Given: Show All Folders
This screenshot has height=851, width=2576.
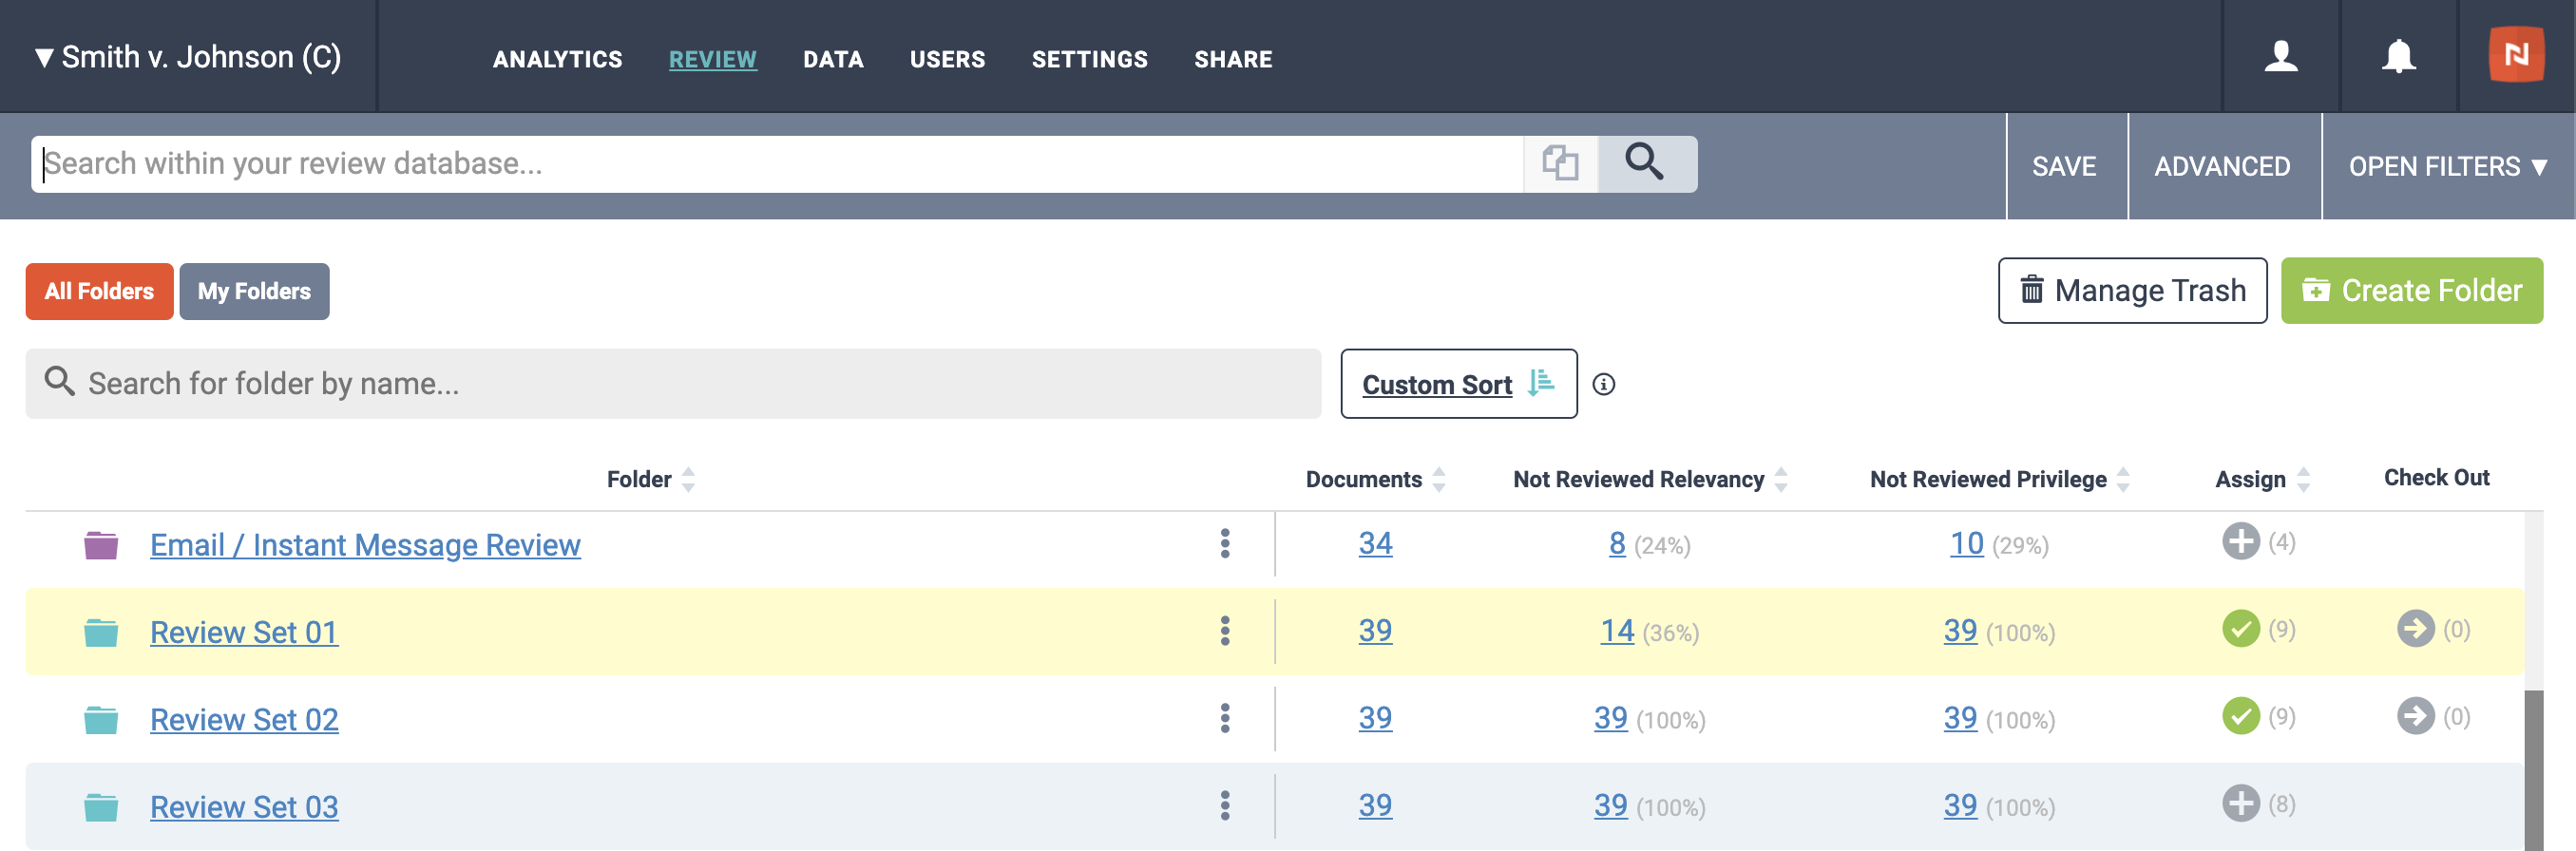Looking at the screenshot, I should 99,291.
